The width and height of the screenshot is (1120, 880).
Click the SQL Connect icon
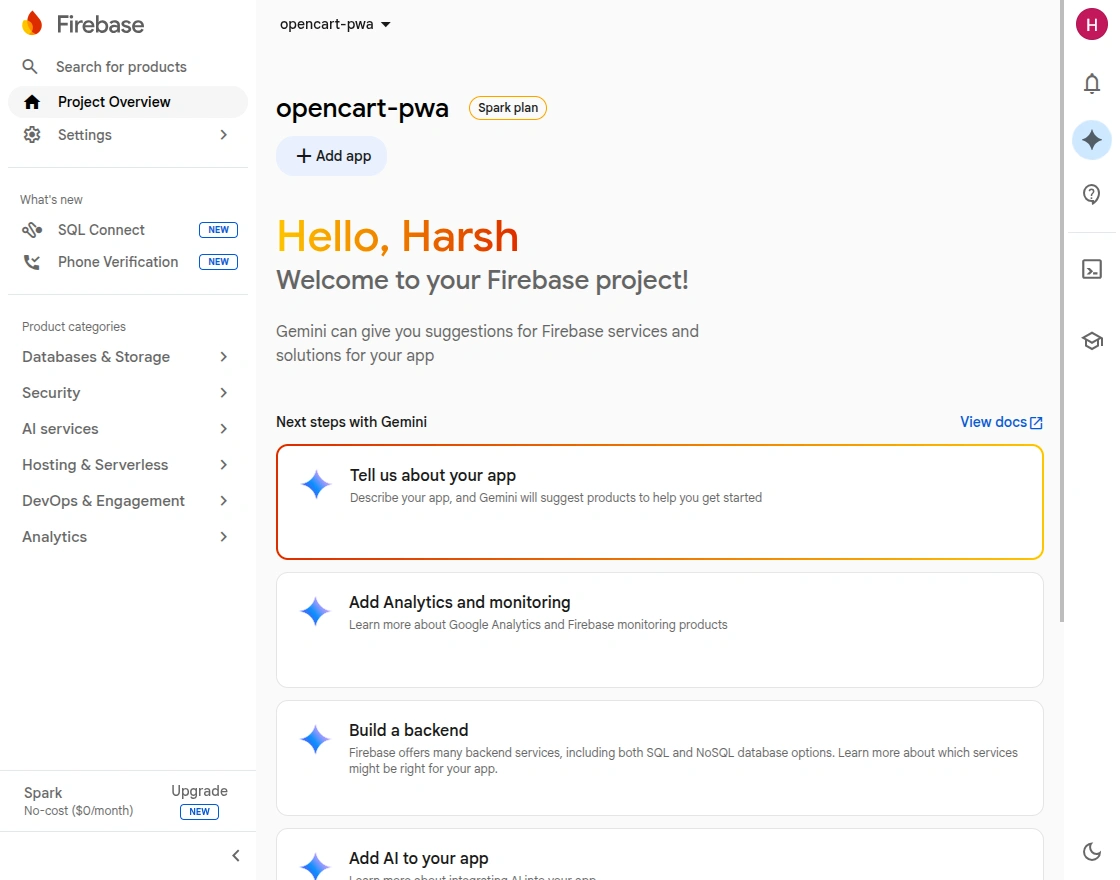coord(31,230)
